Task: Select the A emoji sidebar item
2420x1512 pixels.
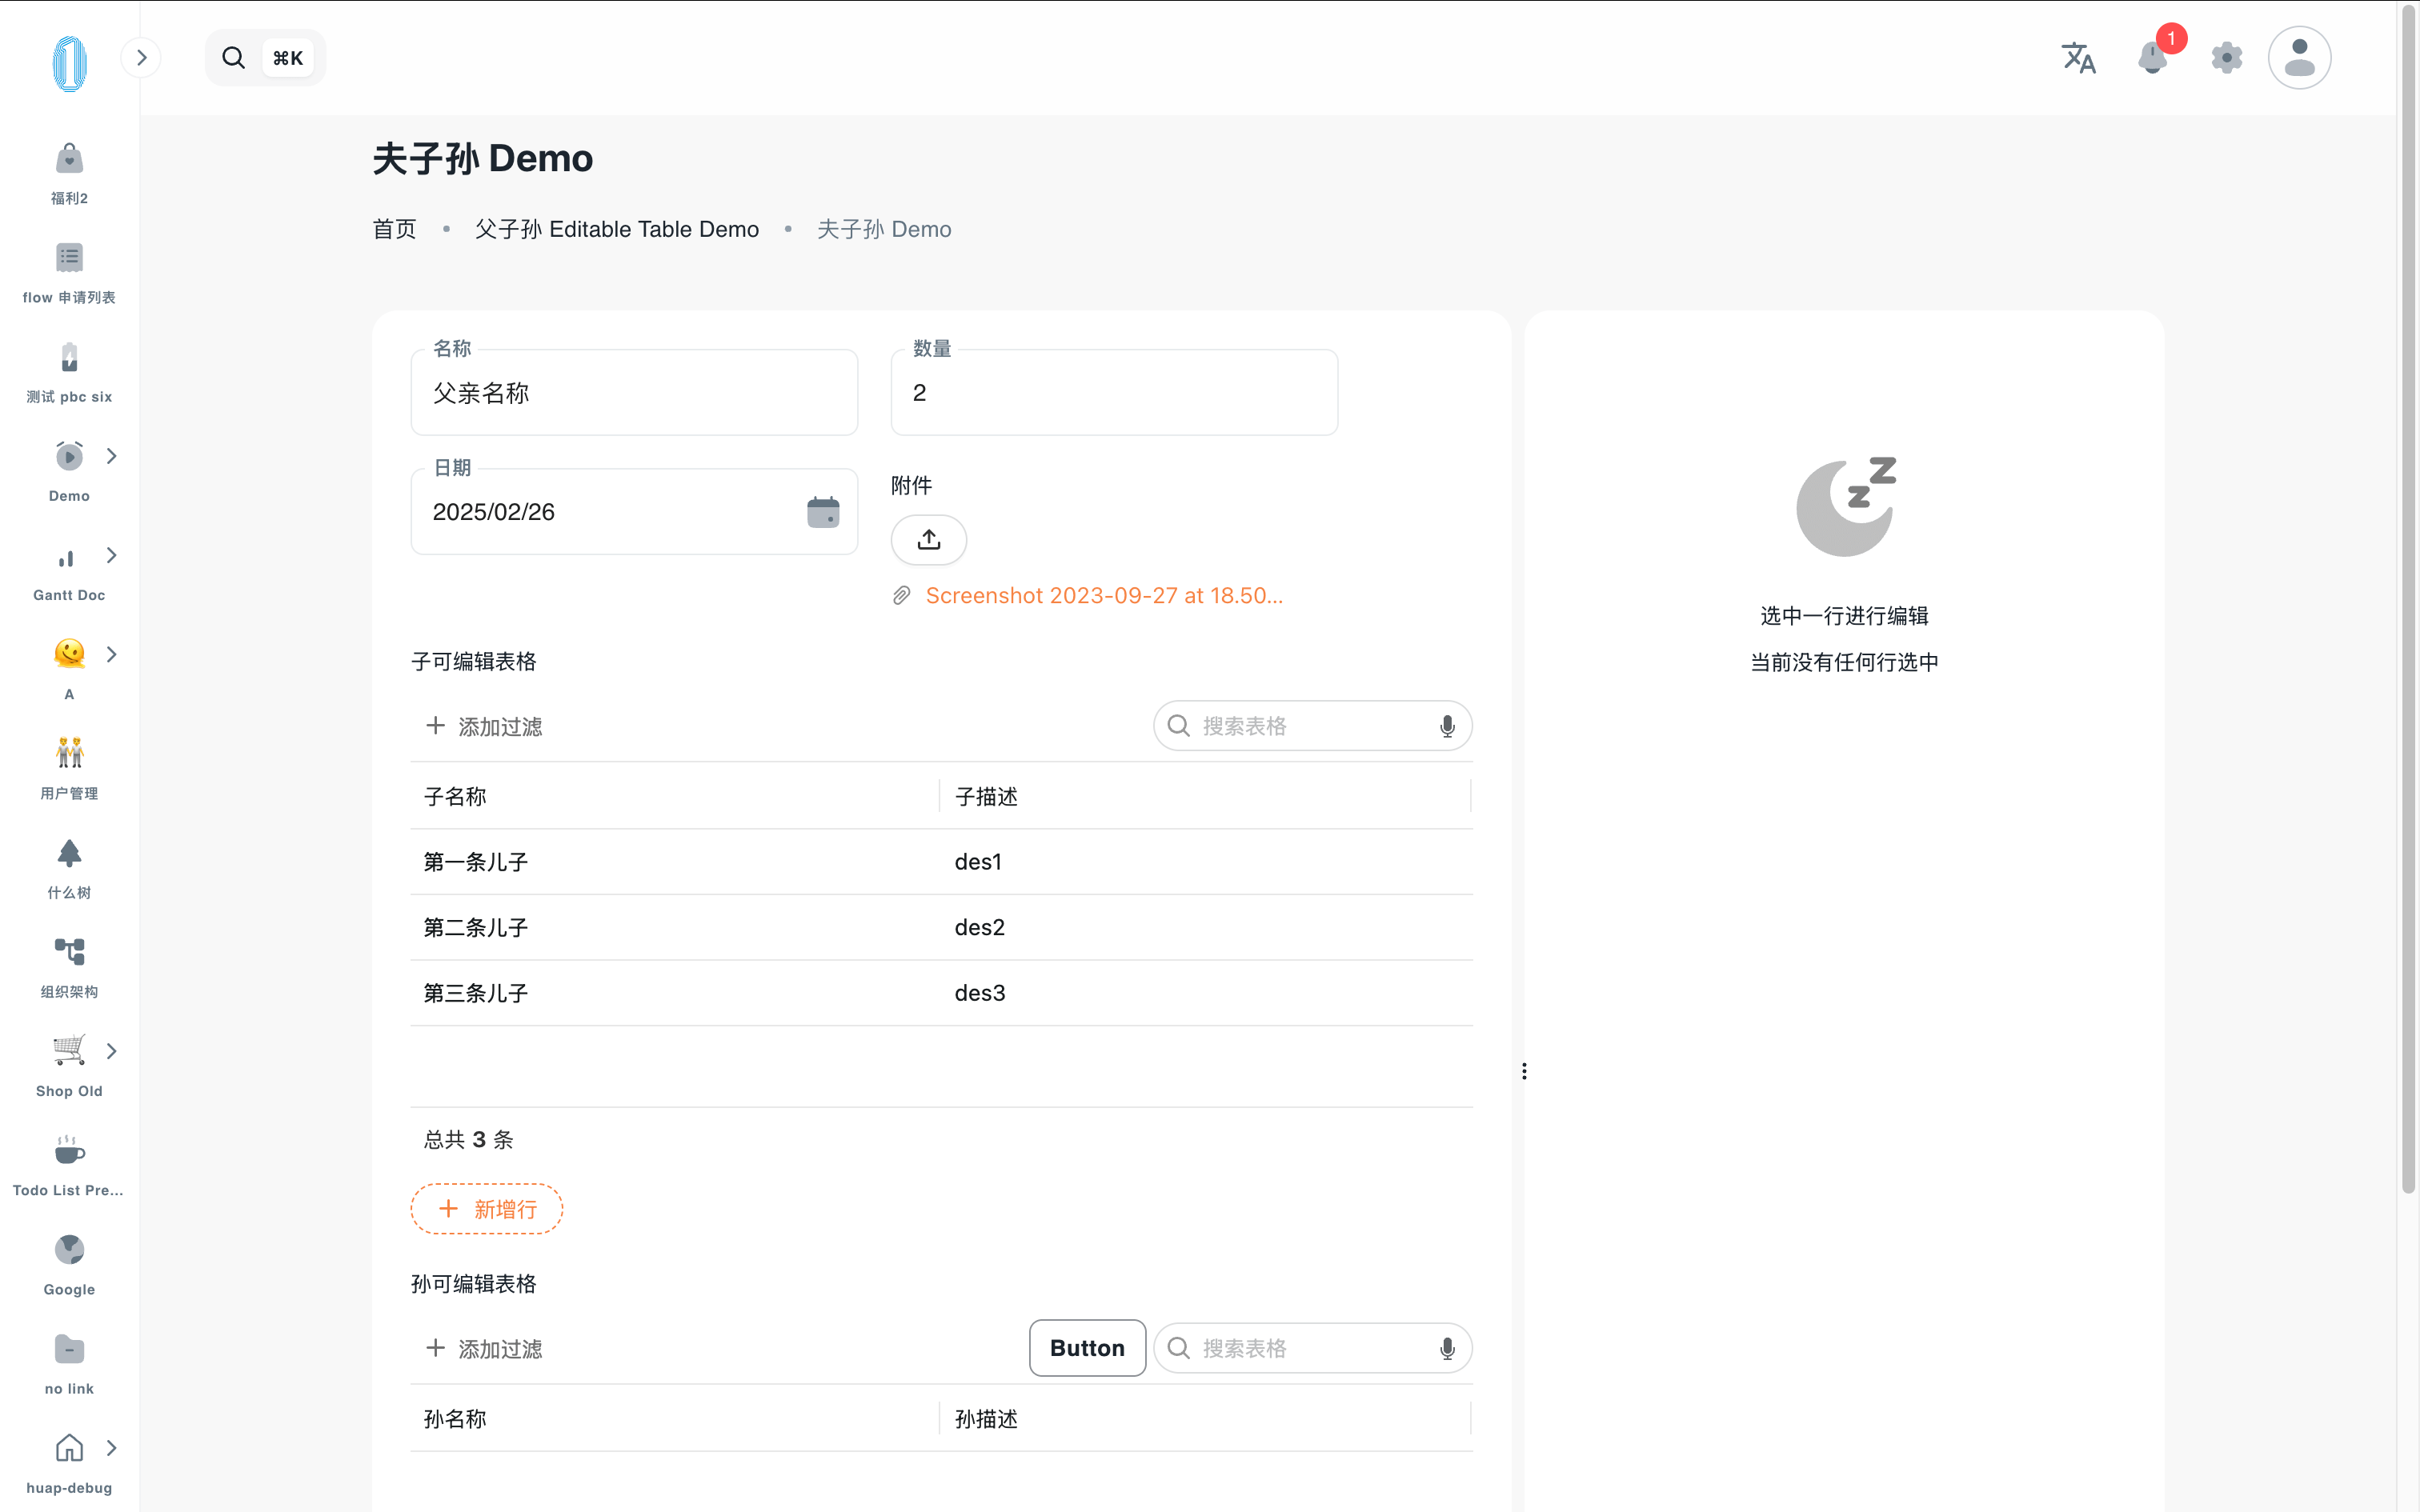Action: (69, 670)
